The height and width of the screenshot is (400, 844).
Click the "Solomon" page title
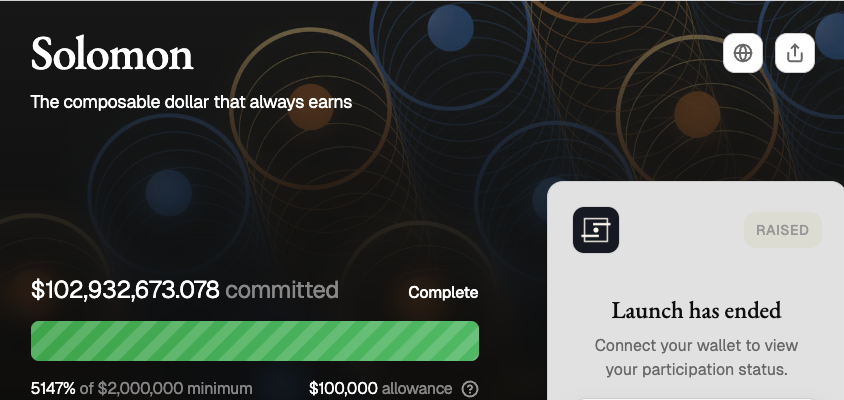112,54
